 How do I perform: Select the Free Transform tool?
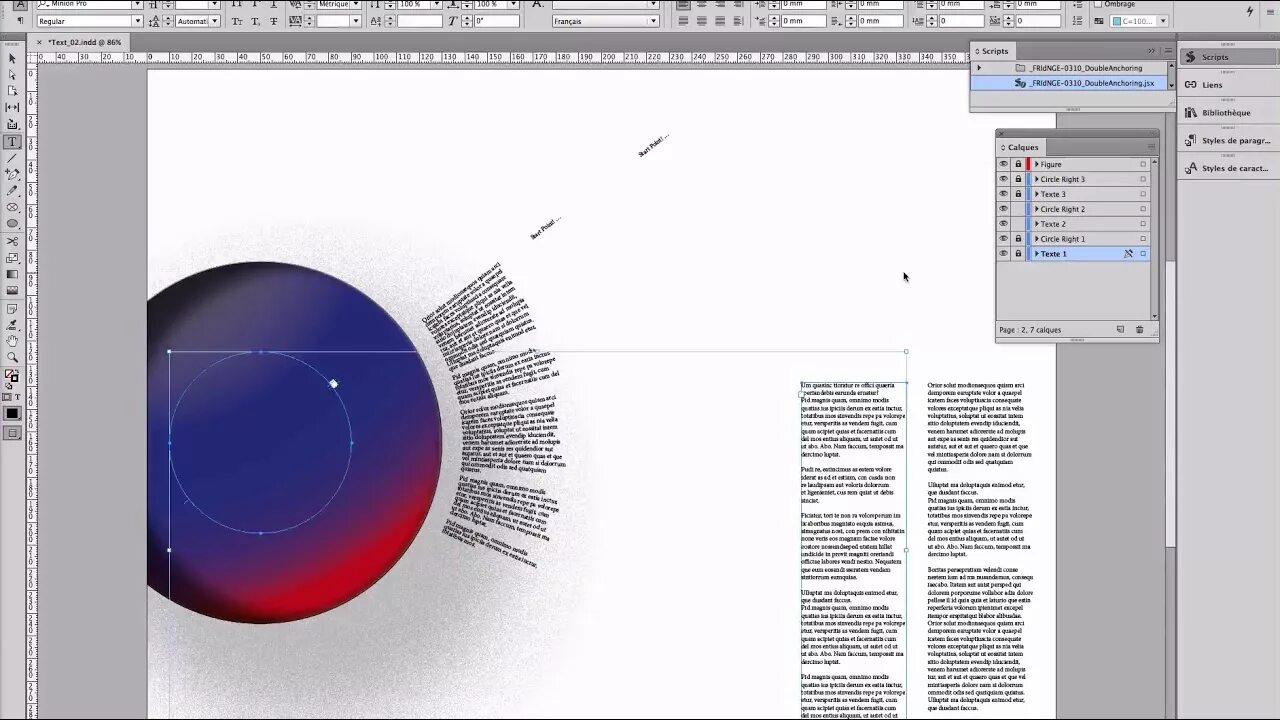tap(12, 257)
